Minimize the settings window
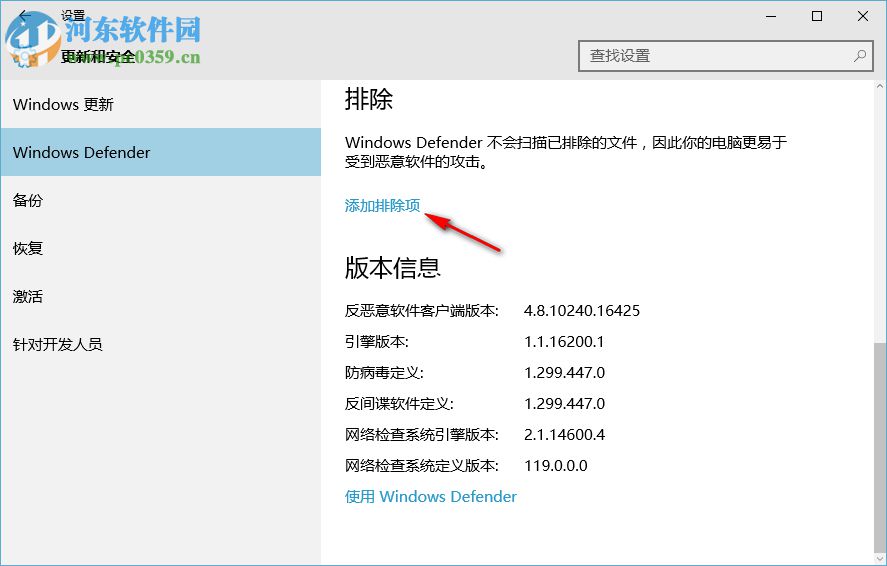This screenshot has width=887, height=566. [770, 16]
